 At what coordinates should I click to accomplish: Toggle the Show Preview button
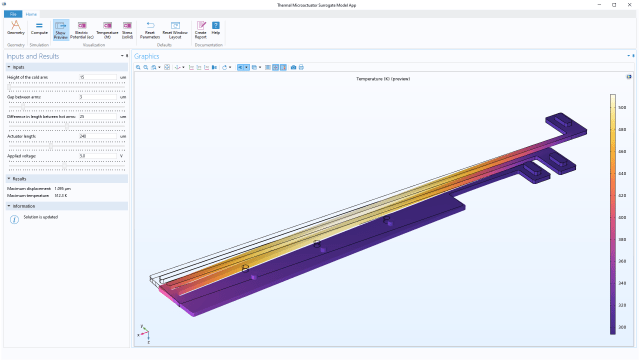click(x=61, y=30)
